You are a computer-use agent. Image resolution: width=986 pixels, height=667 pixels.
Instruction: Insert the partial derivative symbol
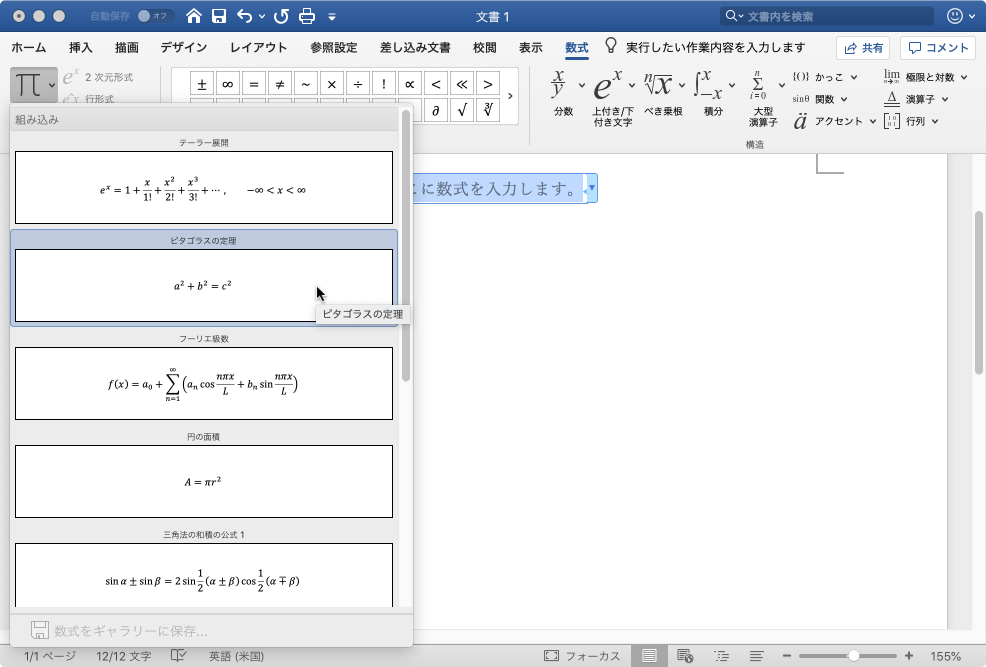tap(436, 110)
